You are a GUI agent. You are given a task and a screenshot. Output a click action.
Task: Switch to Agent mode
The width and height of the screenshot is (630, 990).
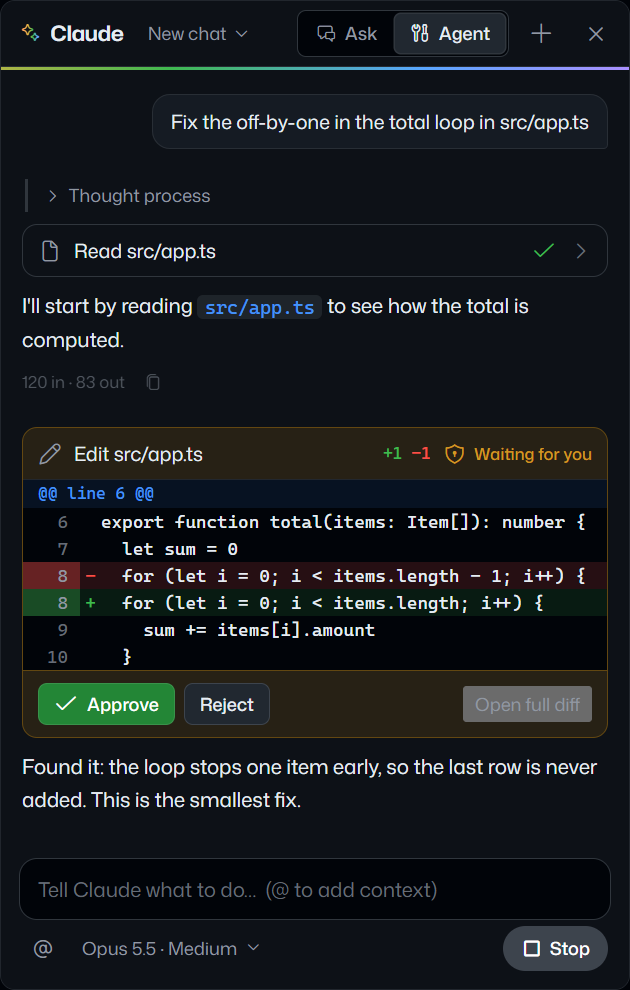tap(450, 33)
